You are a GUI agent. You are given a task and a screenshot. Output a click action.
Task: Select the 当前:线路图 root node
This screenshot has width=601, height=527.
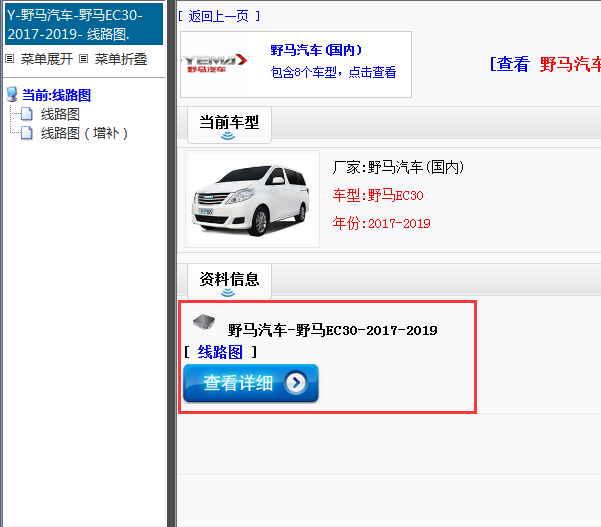point(56,95)
